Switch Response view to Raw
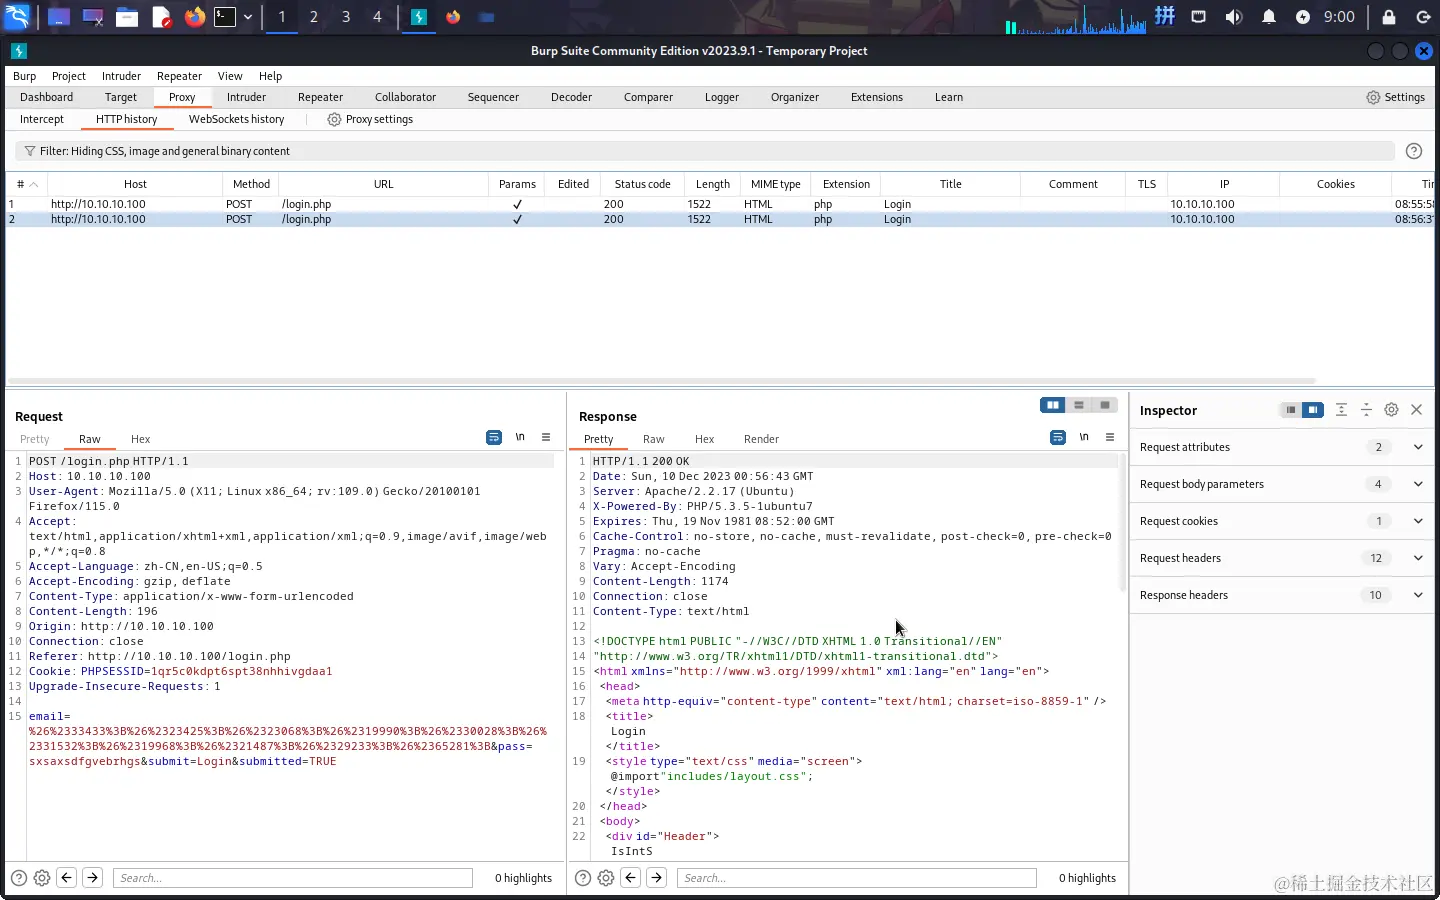Viewport: 1440px width, 900px height. pos(653,439)
